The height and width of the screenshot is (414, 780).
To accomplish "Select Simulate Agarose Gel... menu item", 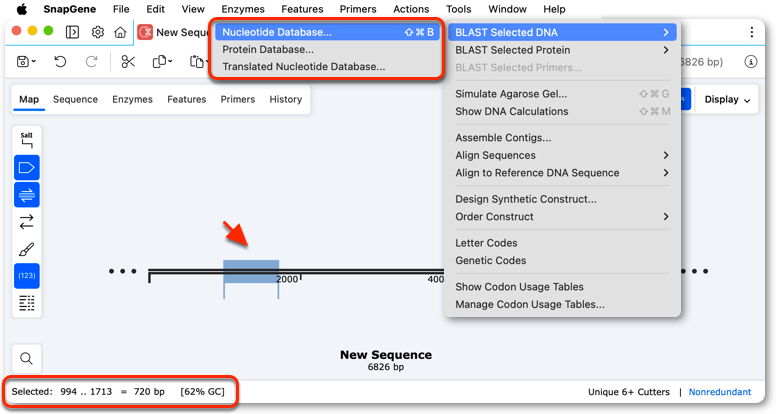I will tap(562, 94).
